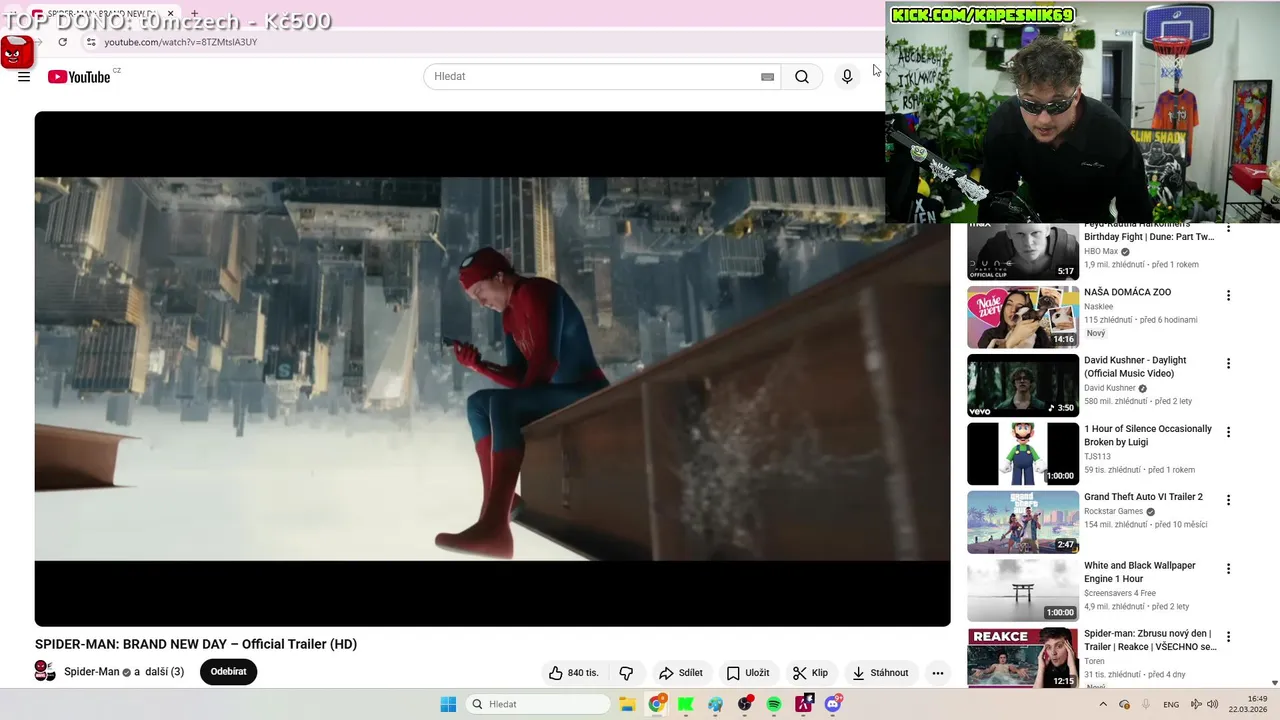
Task: Open File Explorer from the taskbar
Action: [627, 704]
